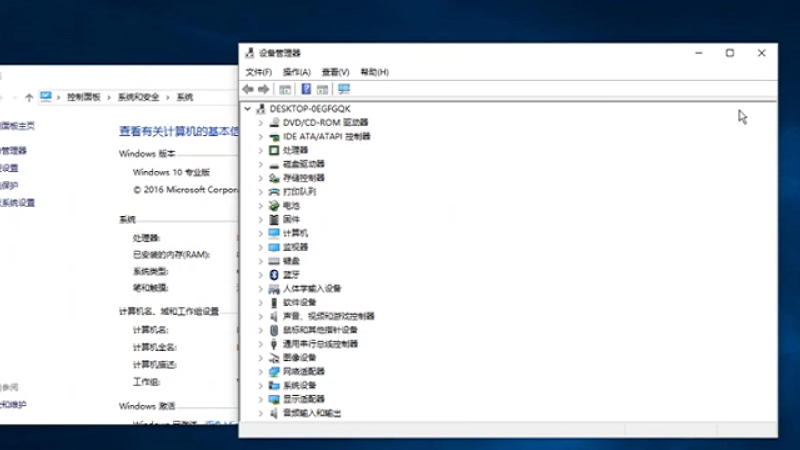Click the DVD/CD-ROM 驱动器 drive icon

(274, 122)
